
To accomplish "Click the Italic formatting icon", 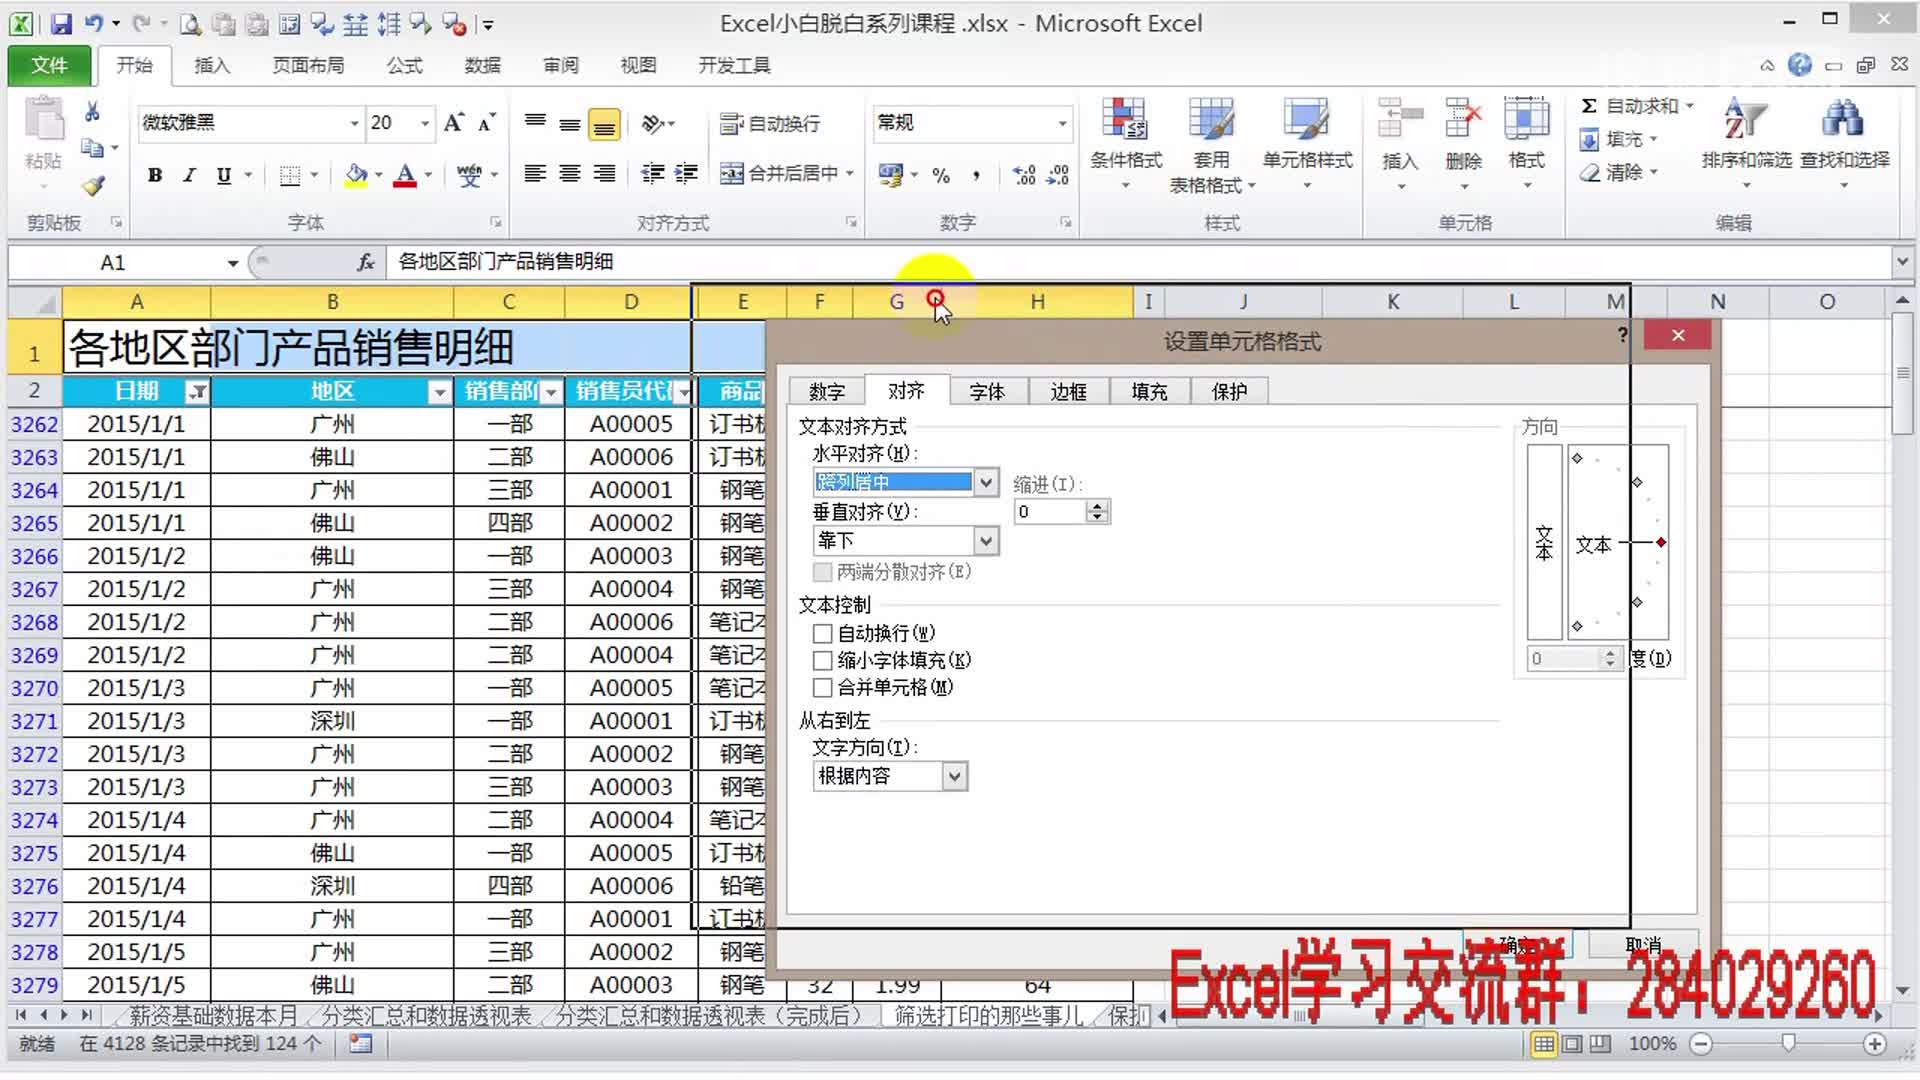I will click(x=189, y=175).
